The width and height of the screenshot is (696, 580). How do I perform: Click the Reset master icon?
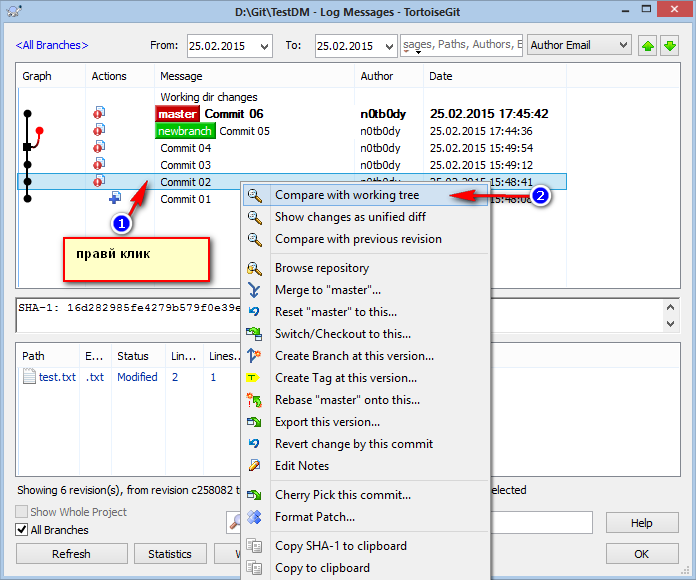click(x=254, y=312)
